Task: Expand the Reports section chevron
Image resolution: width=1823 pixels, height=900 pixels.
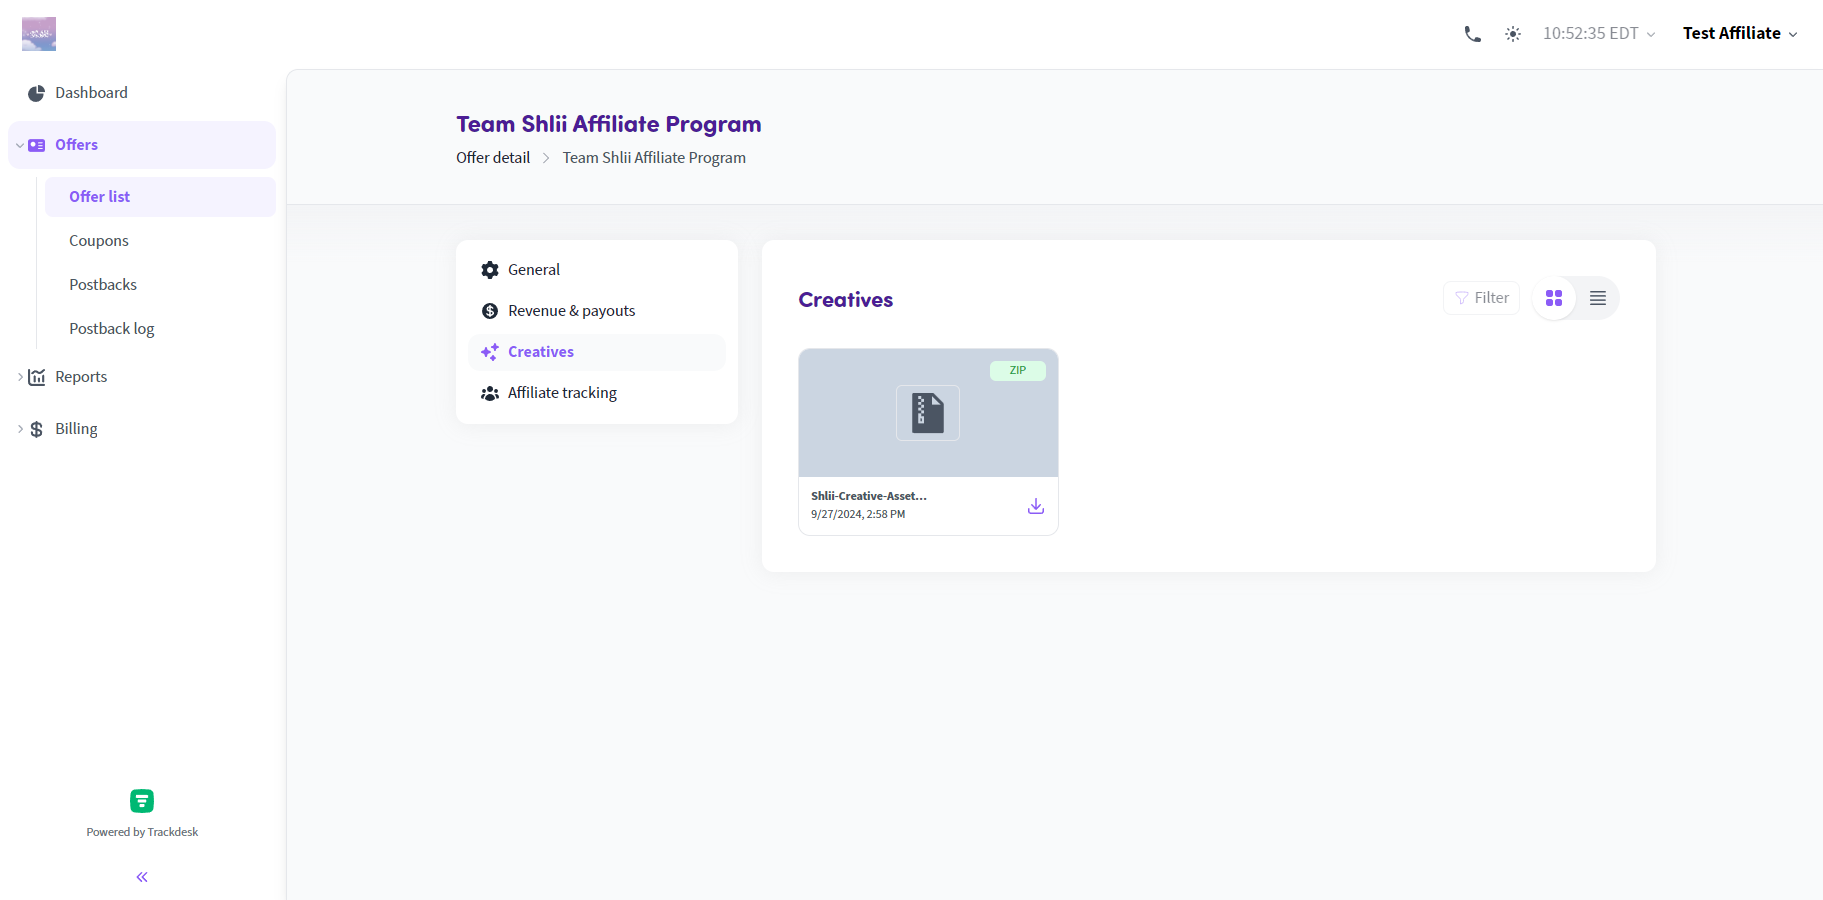Action: pos(19,377)
